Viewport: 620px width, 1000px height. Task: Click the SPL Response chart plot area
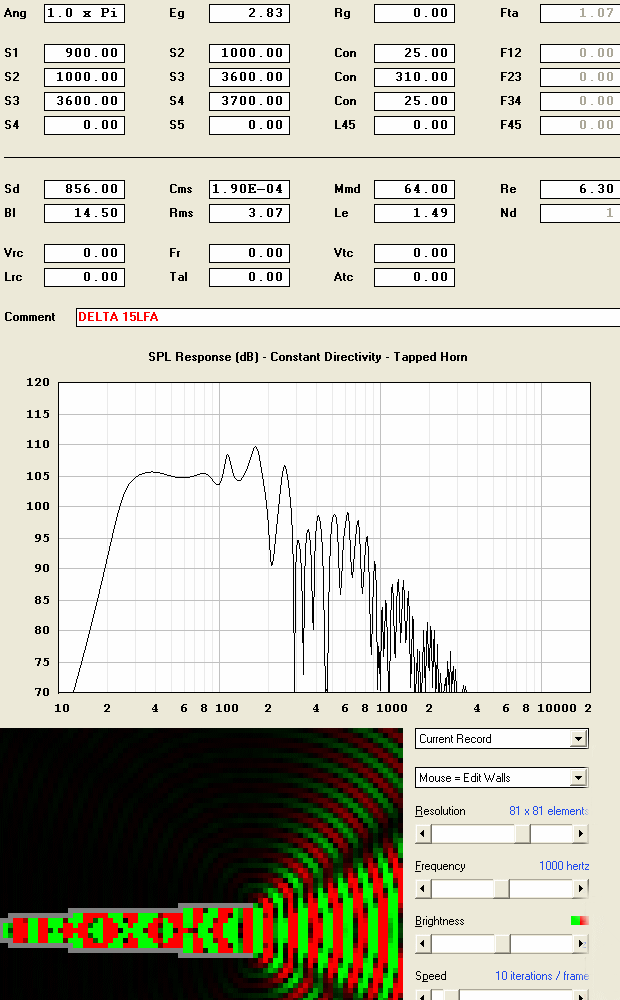pos(325,537)
